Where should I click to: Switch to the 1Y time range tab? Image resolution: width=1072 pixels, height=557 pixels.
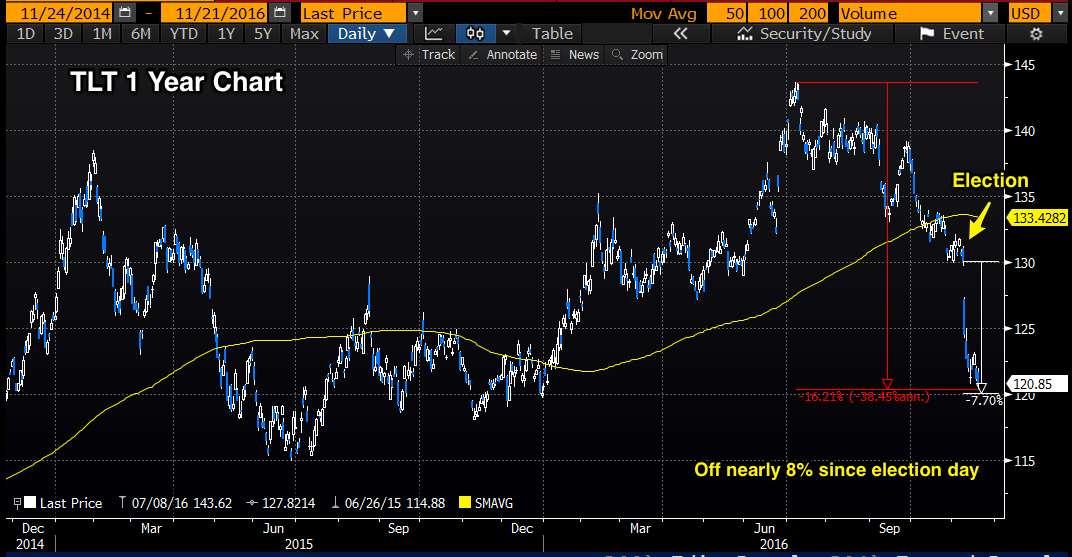coord(226,33)
